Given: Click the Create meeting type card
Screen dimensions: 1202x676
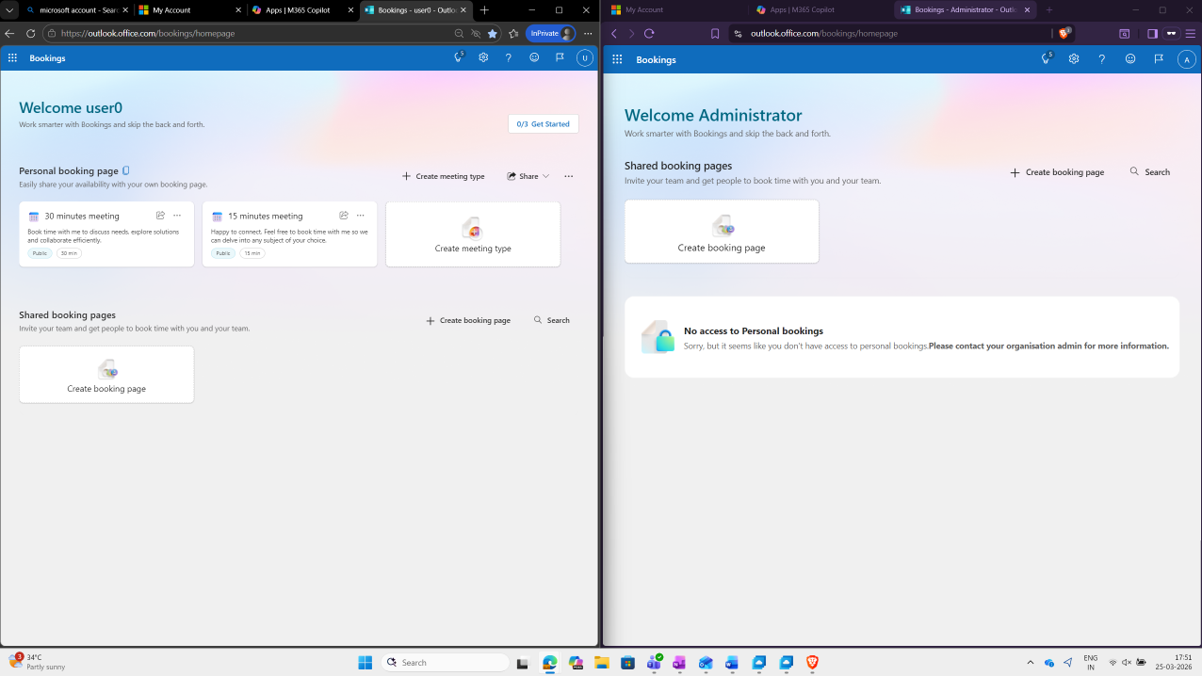Looking at the screenshot, I should 473,234.
